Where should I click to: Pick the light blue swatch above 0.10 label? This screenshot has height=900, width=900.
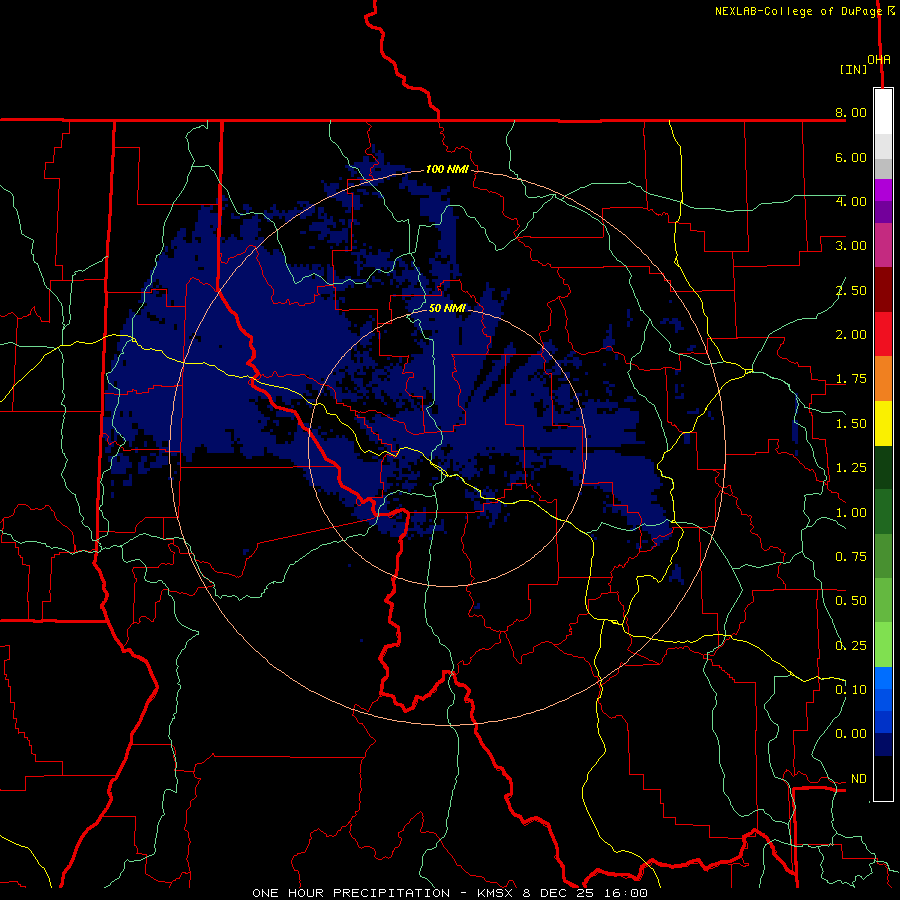coord(883,678)
